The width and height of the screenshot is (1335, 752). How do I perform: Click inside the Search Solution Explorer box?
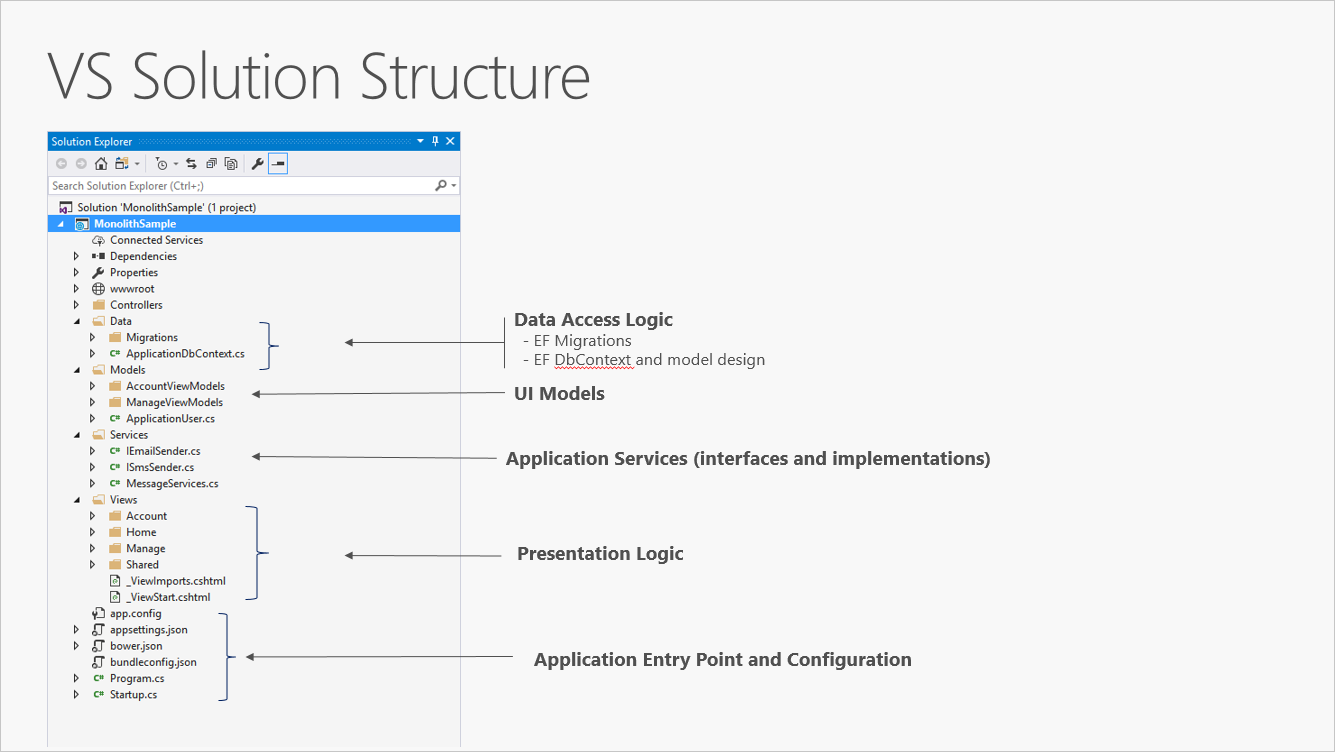coord(200,185)
